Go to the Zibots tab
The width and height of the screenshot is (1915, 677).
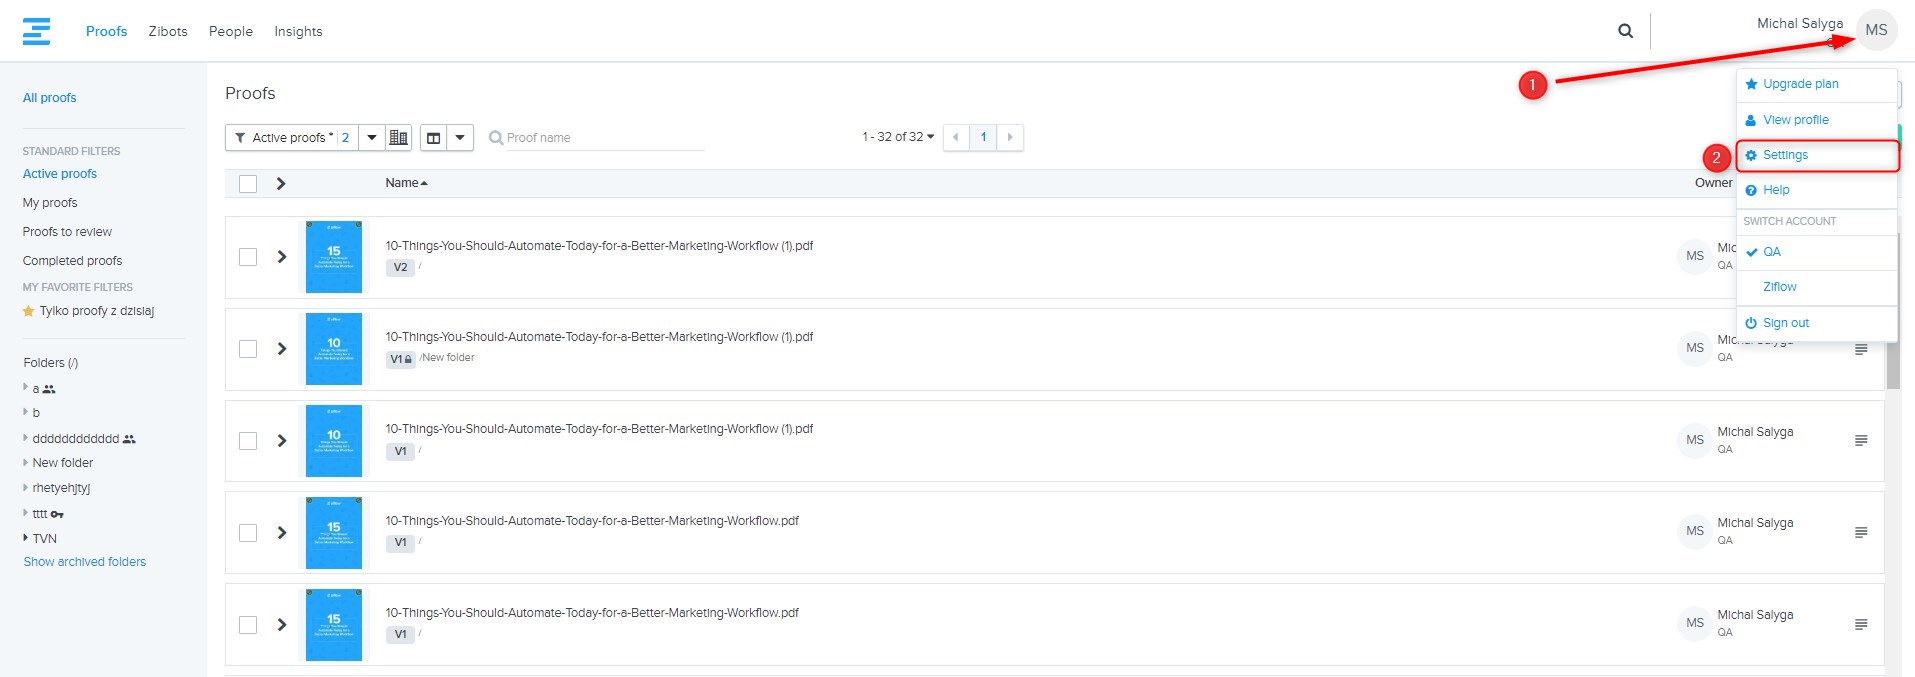[x=168, y=31]
